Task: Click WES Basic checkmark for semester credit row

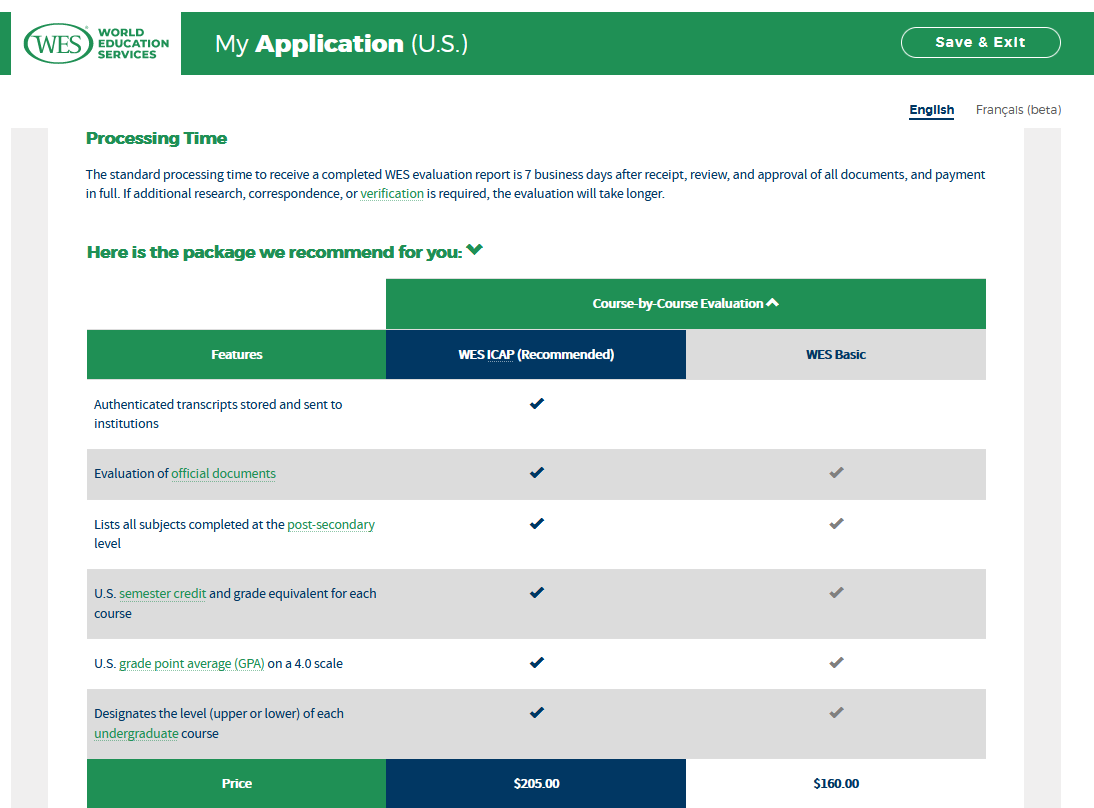Action: click(x=837, y=593)
